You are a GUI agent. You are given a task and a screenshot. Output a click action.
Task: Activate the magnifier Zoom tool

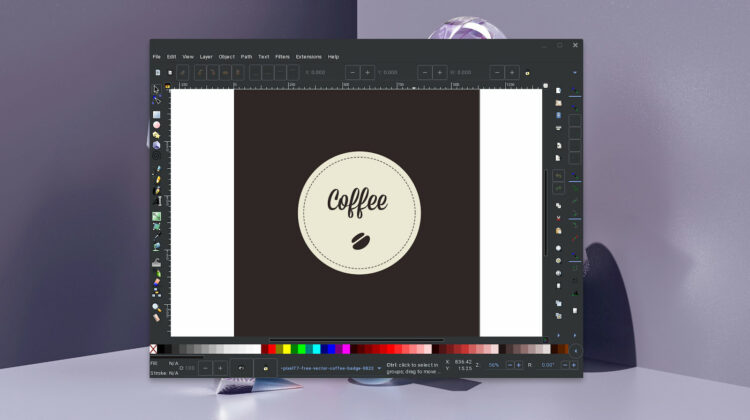tap(157, 307)
